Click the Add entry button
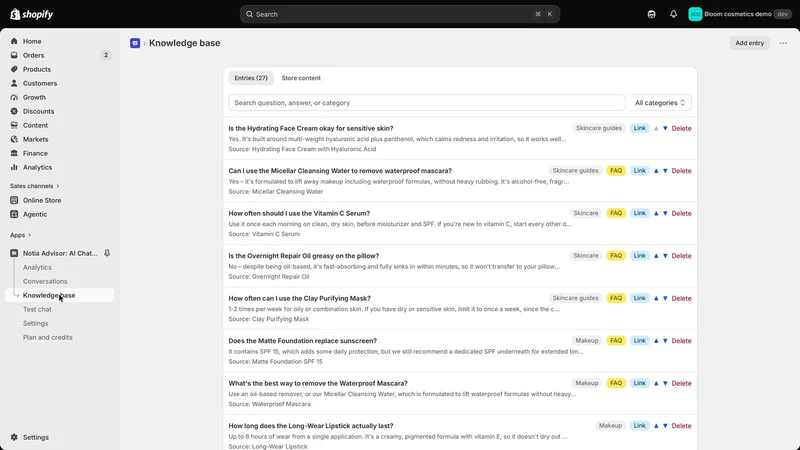Image resolution: width=800 pixels, height=450 pixels. point(749,43)
